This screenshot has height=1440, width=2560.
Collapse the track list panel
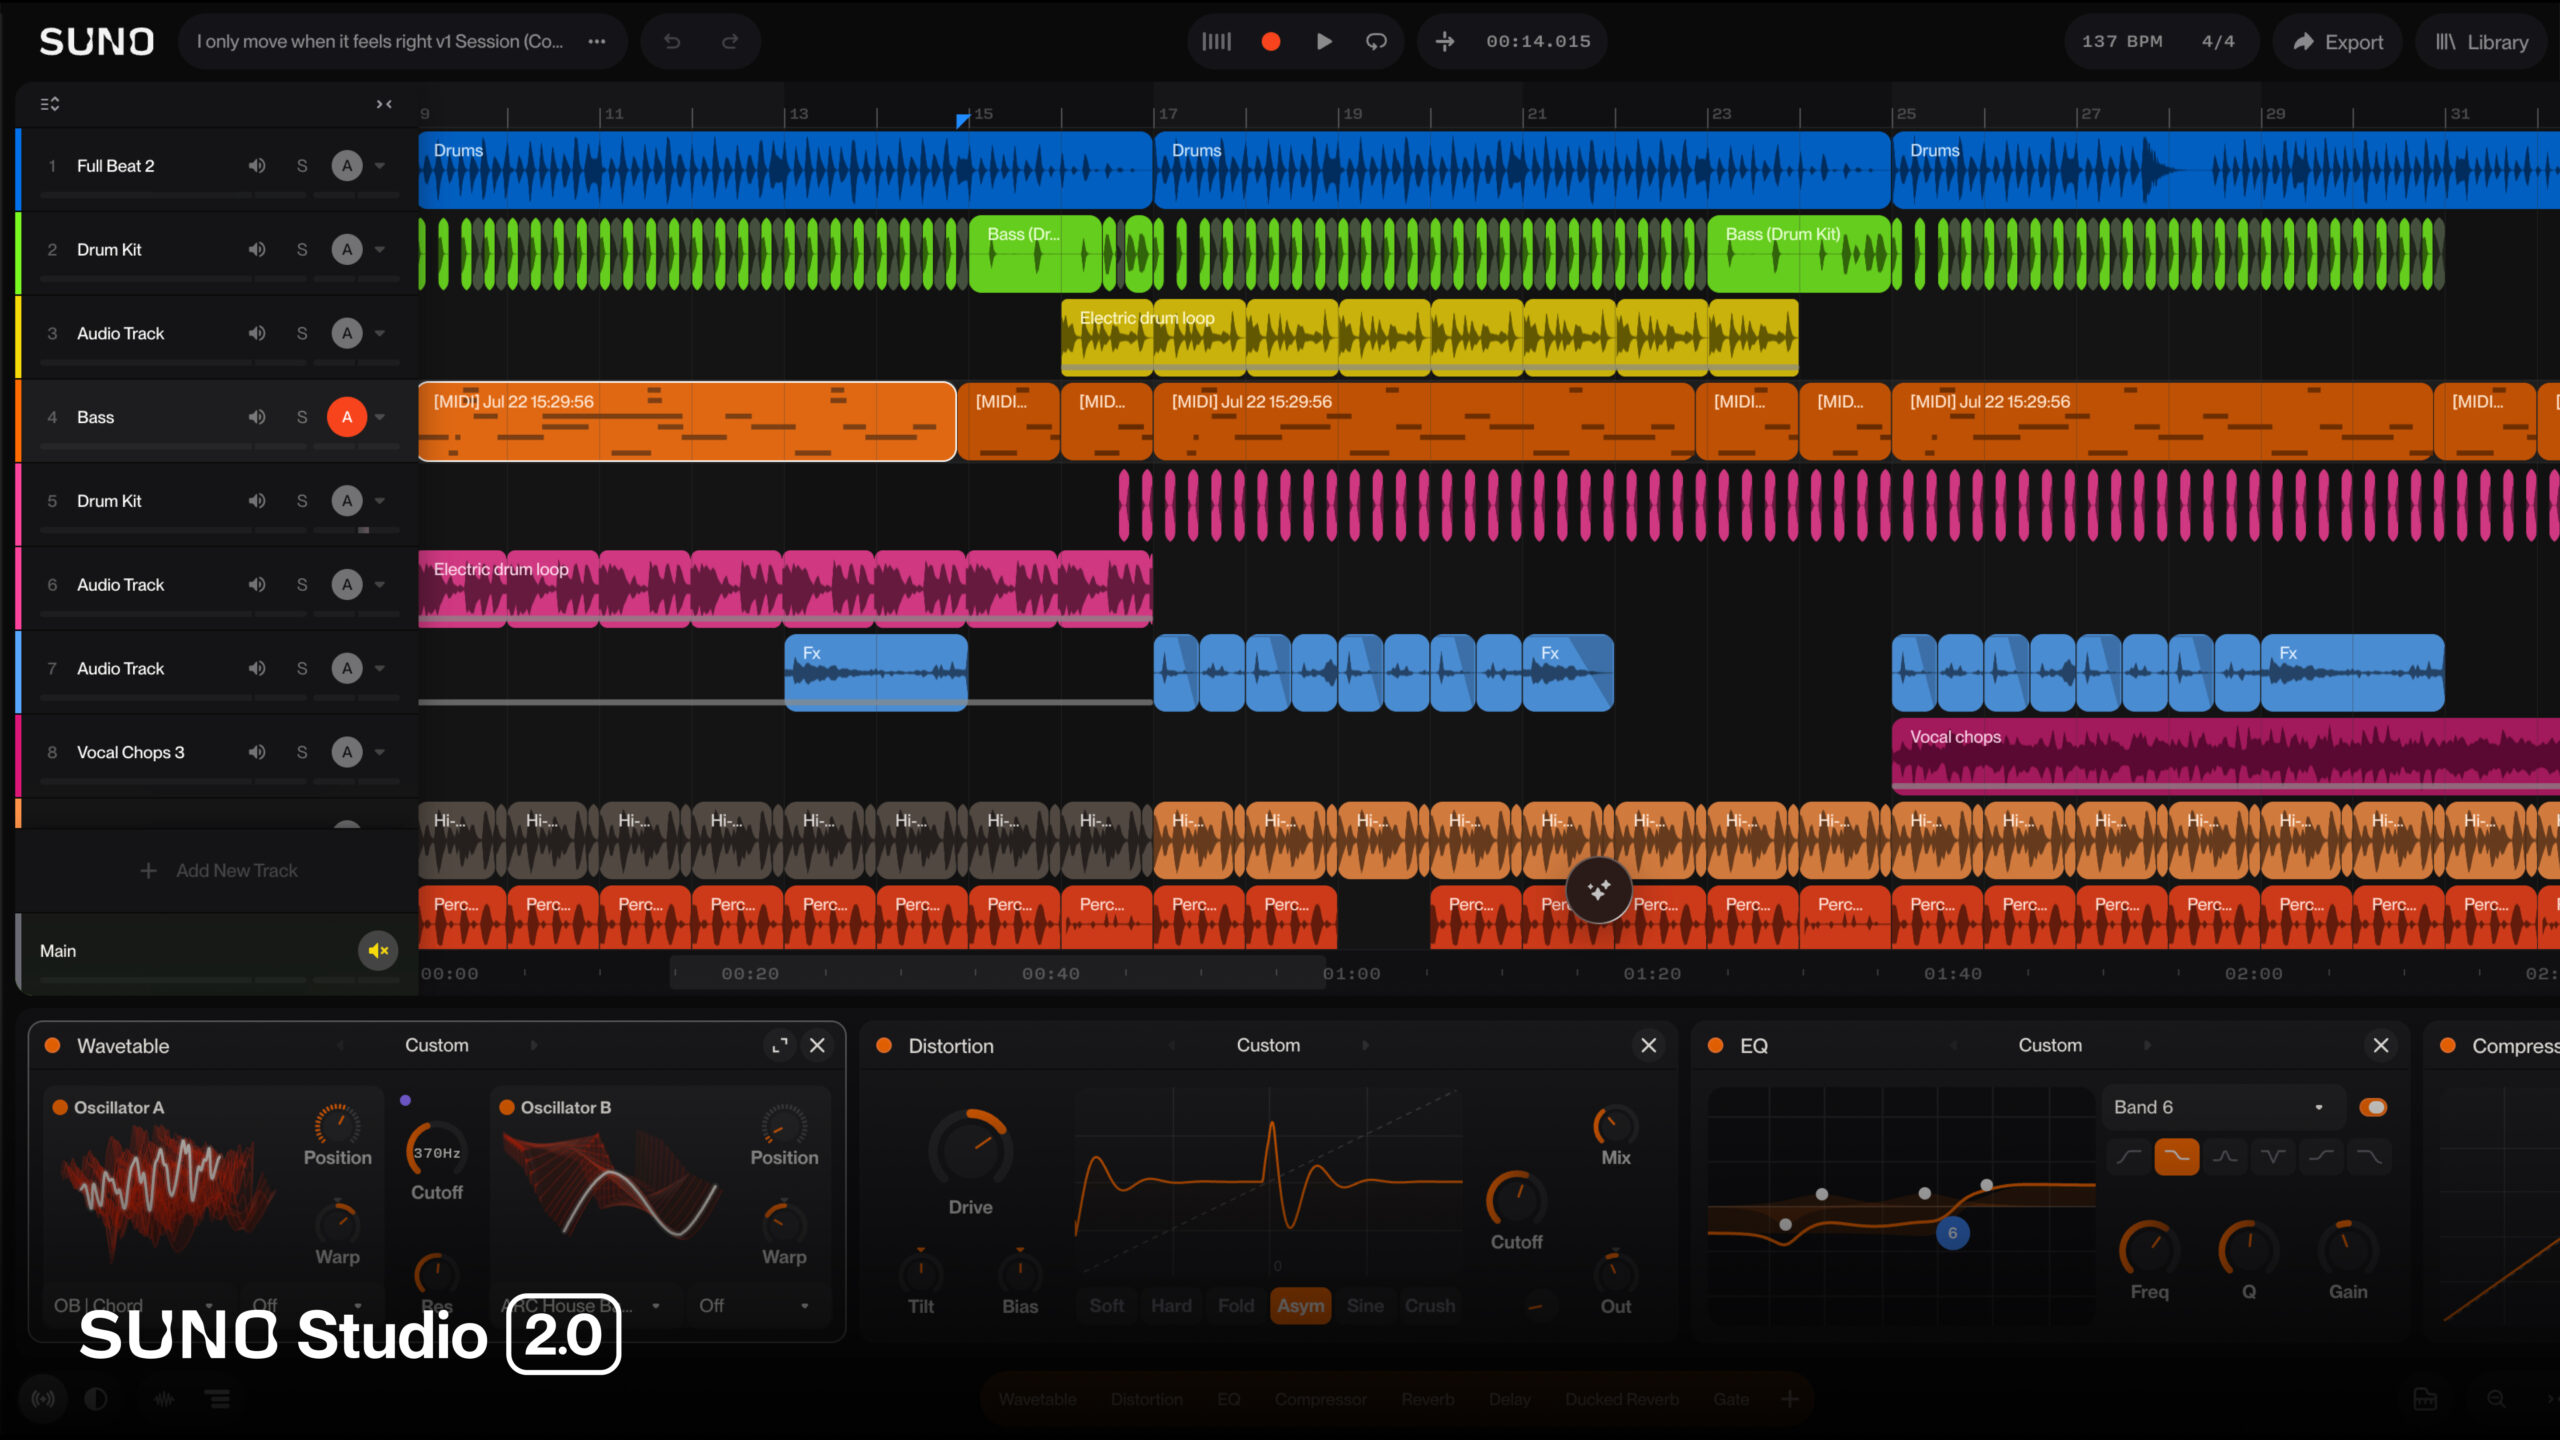[x=384, y=104]
